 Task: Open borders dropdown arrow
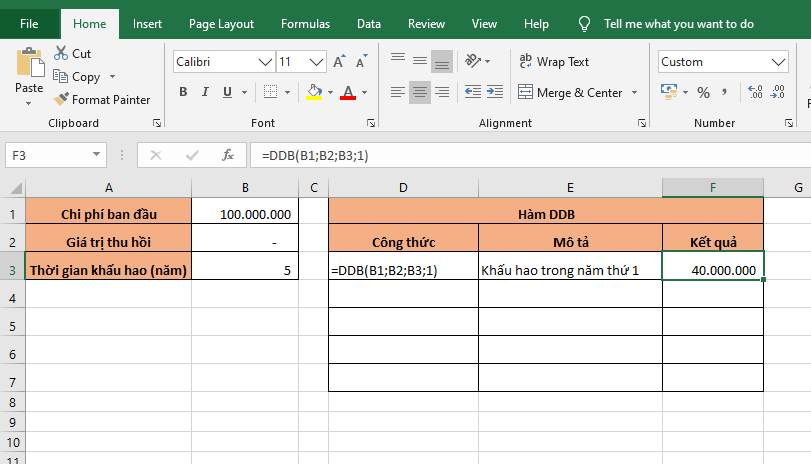click(288, 93)
